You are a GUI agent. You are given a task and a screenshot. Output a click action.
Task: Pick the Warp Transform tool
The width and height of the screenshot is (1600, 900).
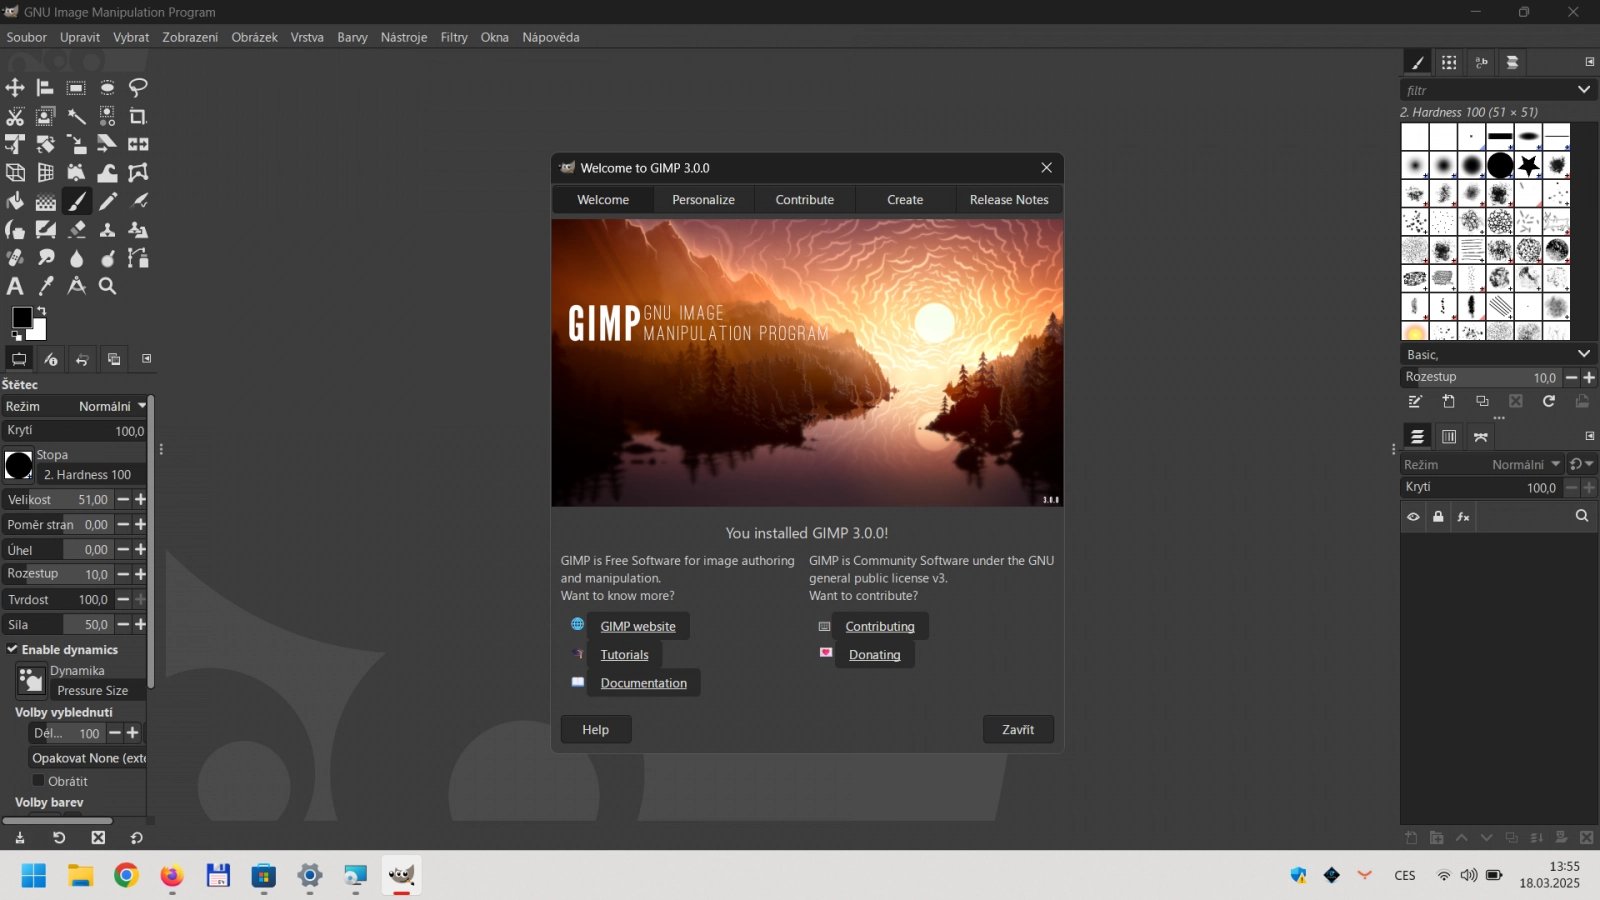(107, 173)
